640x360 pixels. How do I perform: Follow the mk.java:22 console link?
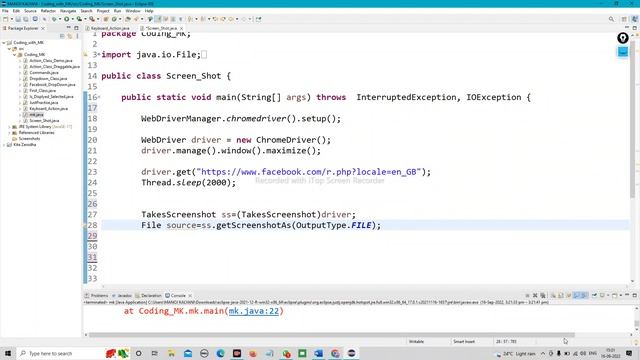[253, 311]
